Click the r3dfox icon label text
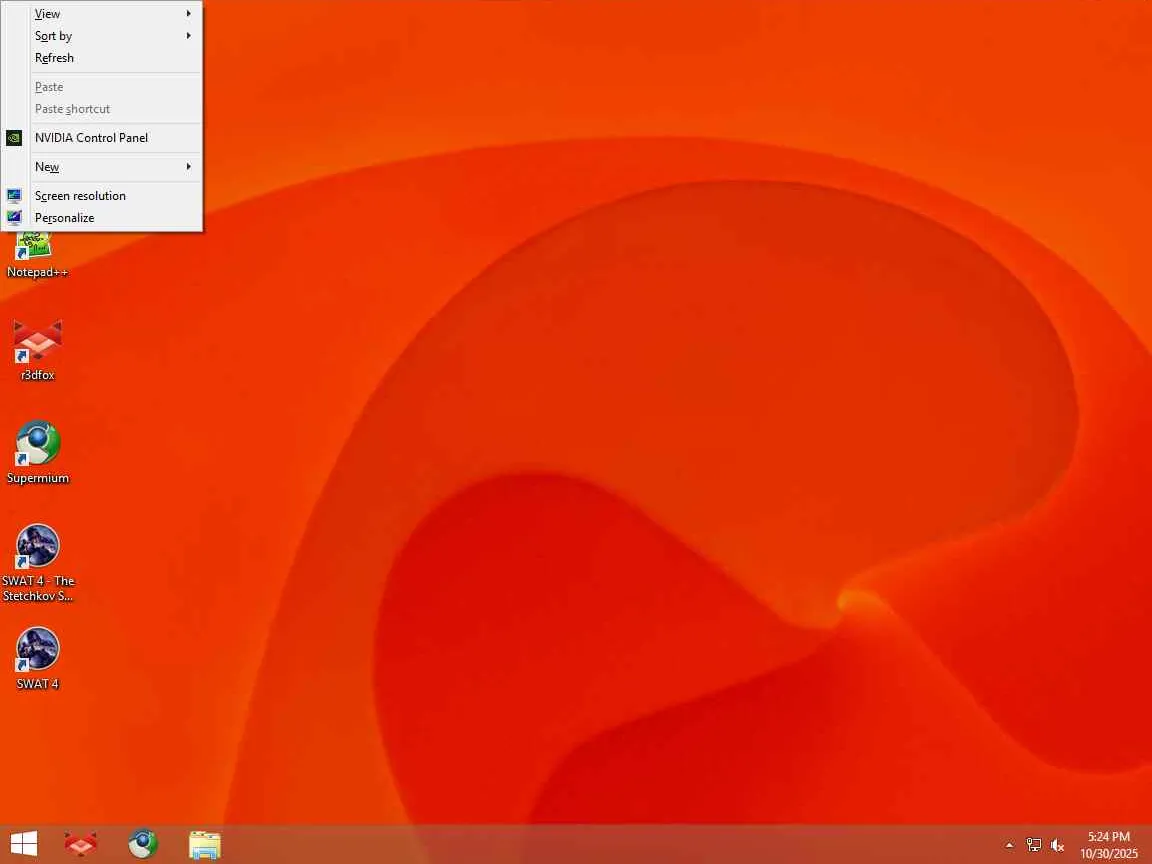The height and width of the screenshot is (864, 1152). coord(37,375)
